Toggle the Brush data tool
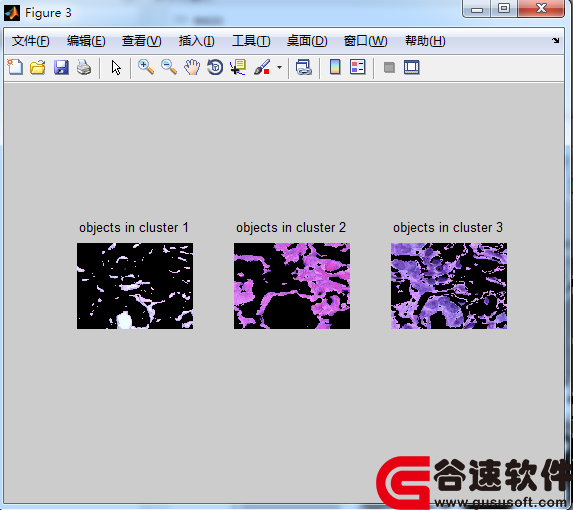Screen dimensions: 573x510 (x=262, y=68)
